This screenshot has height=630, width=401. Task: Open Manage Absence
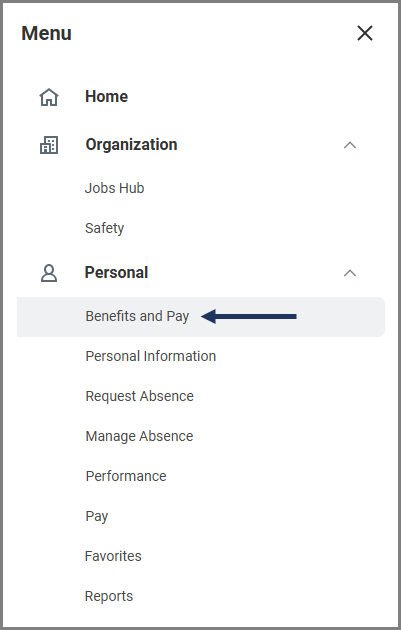pos(139,436)
